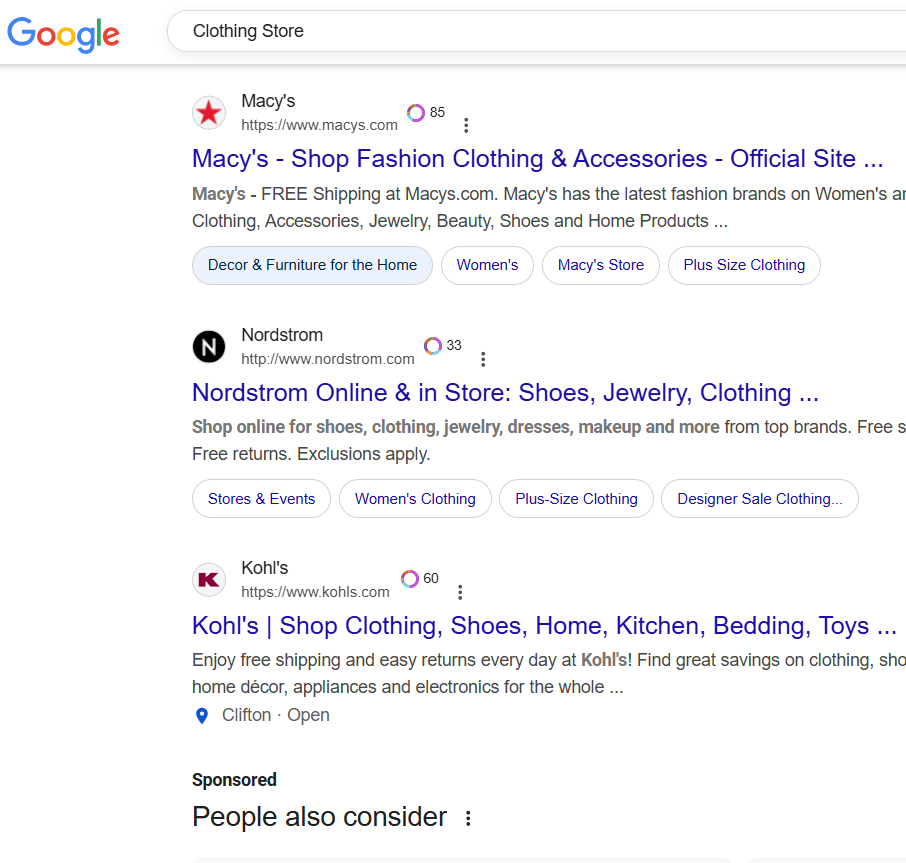Viewport: 906px width, 863px height.
Task: Click the Kohl's K favicon
Action: 209,579
